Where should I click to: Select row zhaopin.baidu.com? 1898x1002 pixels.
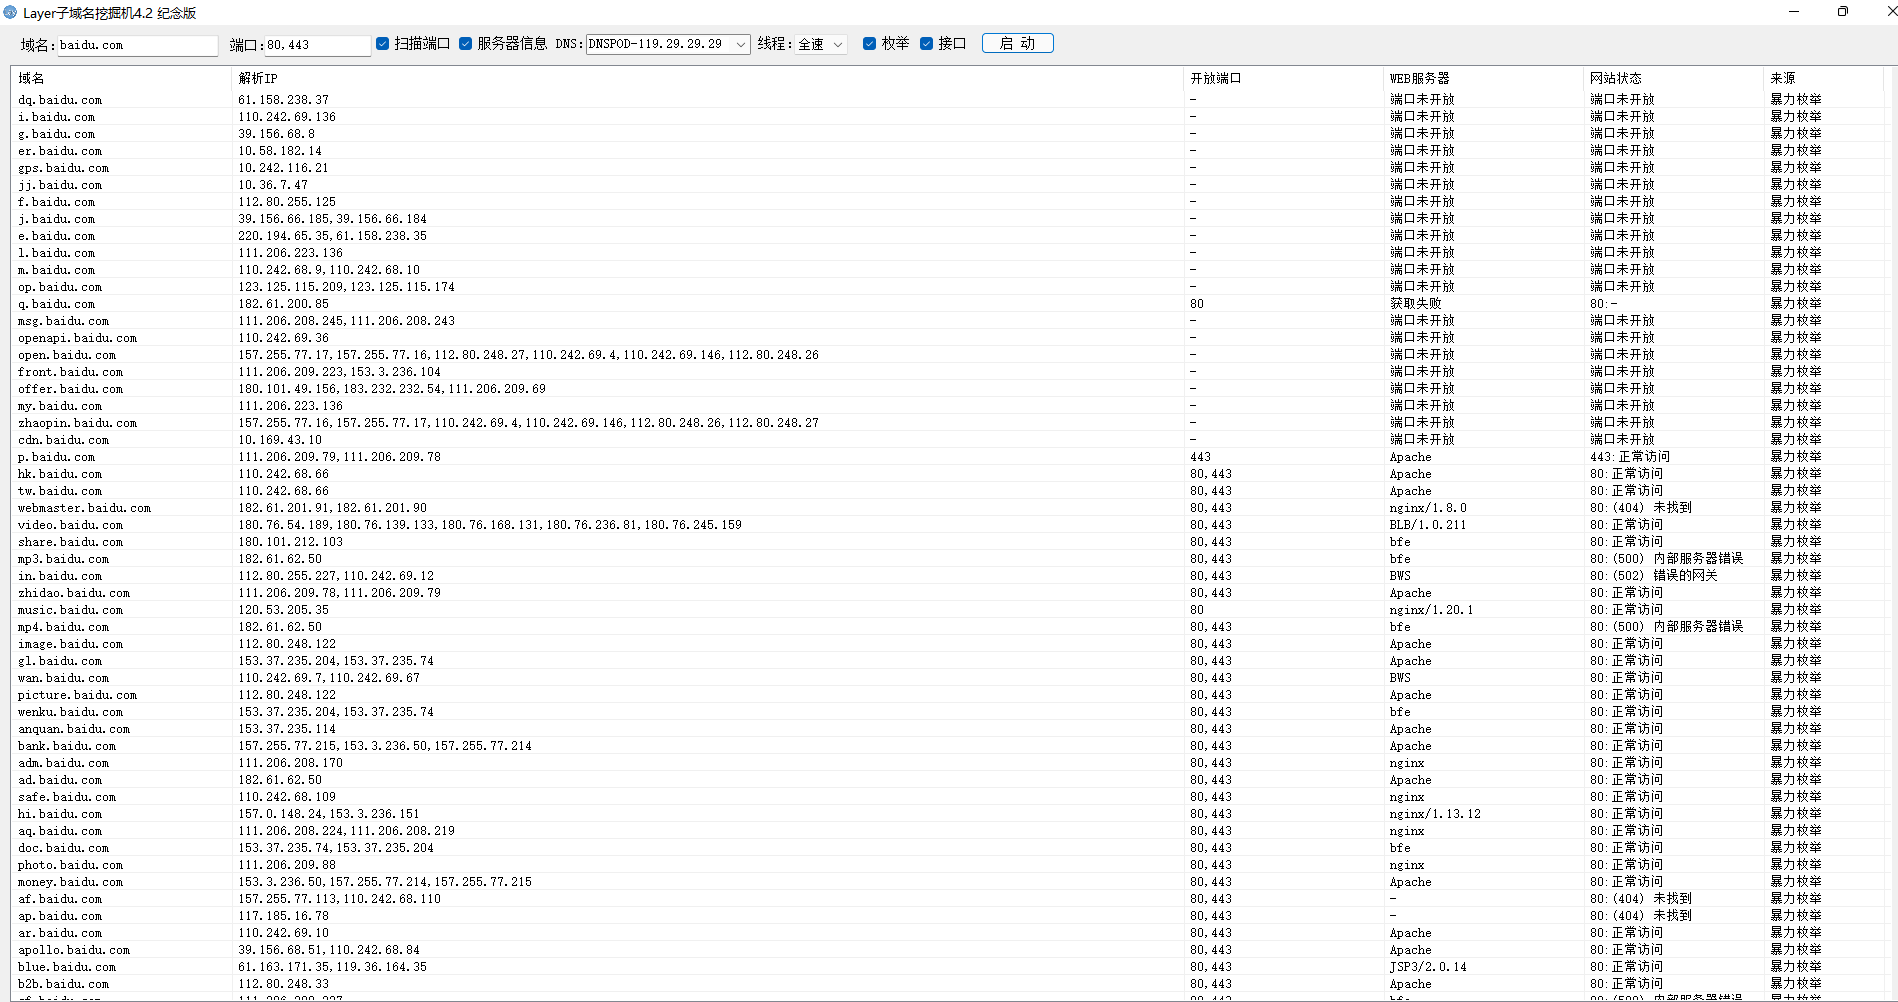(948, 423)
